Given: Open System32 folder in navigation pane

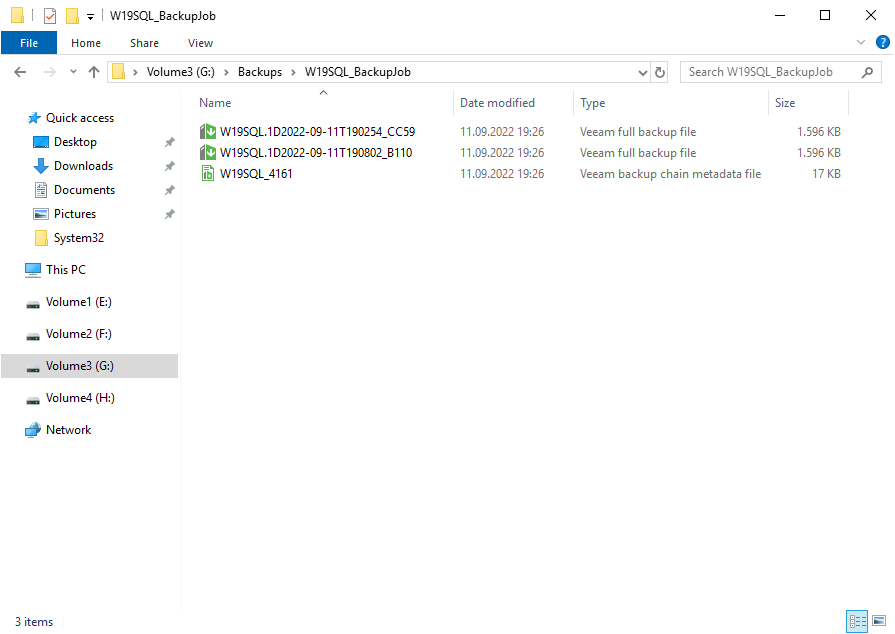Looking at the screenshot, I should (x=79, y=238).
